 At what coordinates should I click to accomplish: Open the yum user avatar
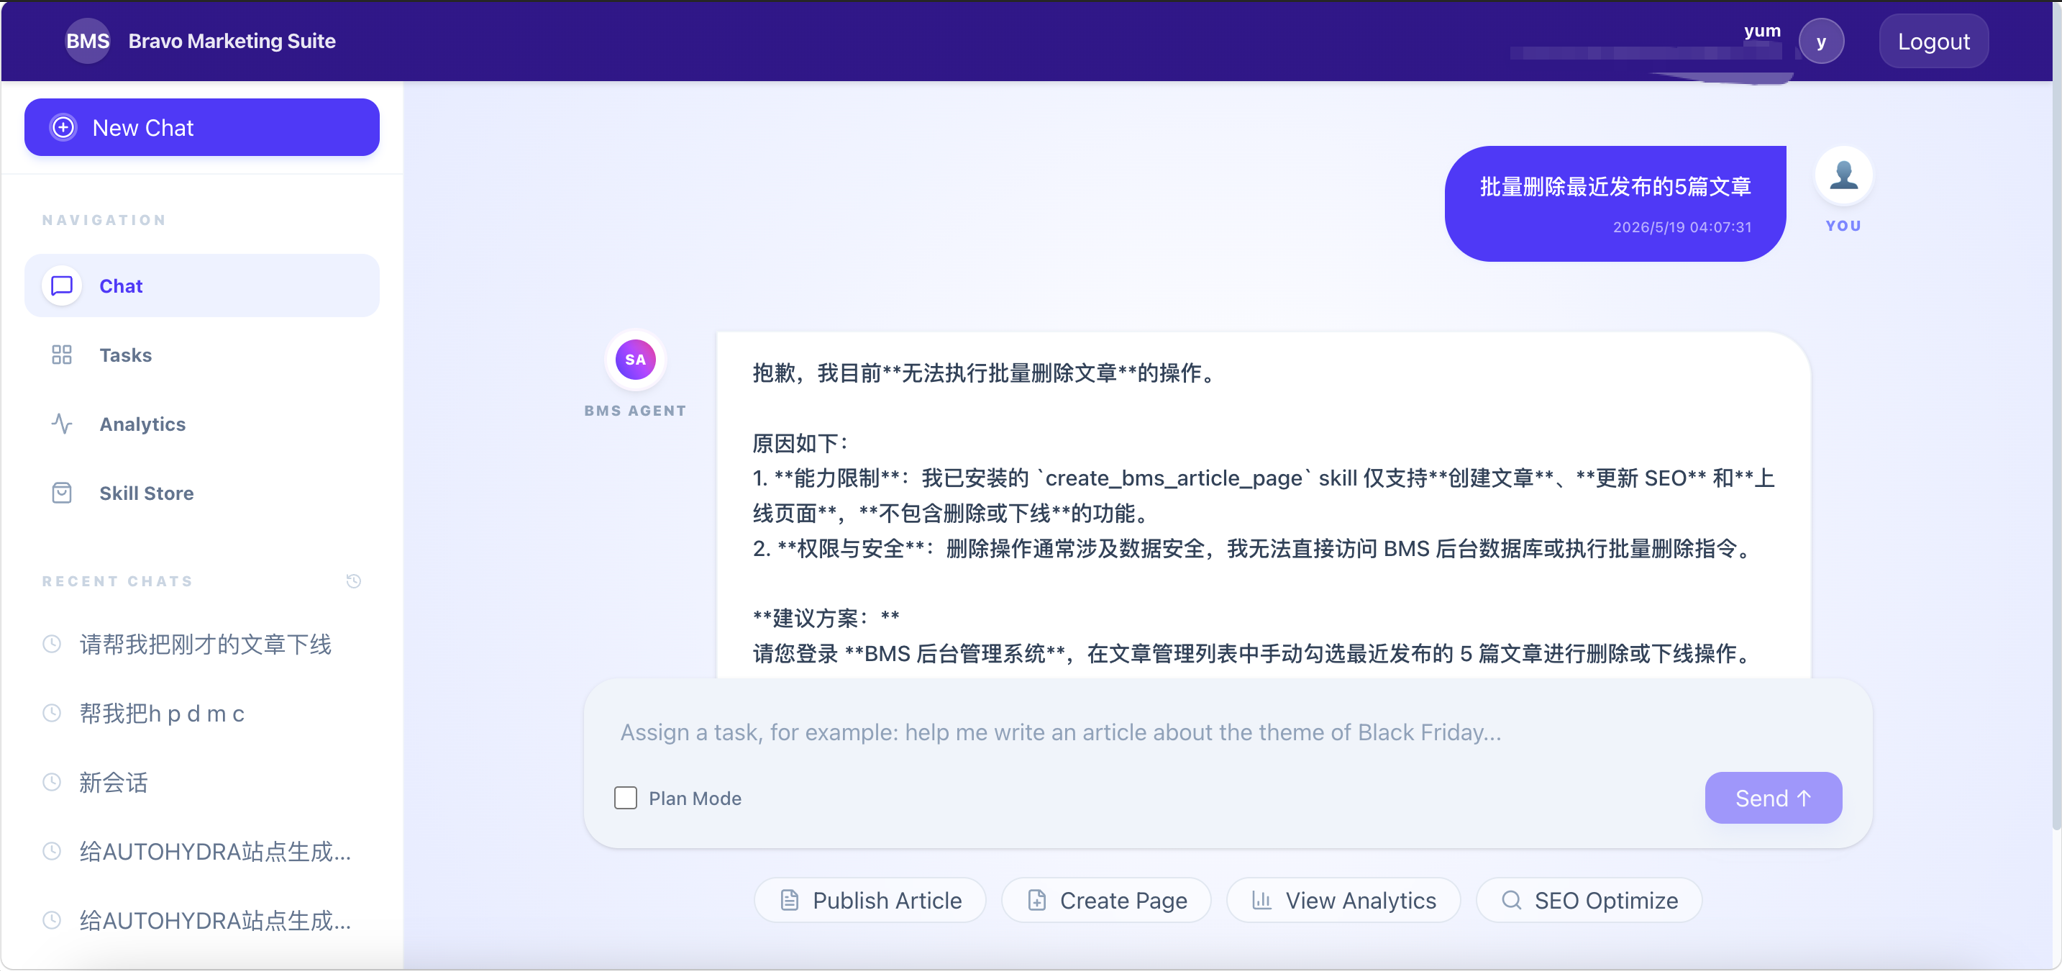1821,41
